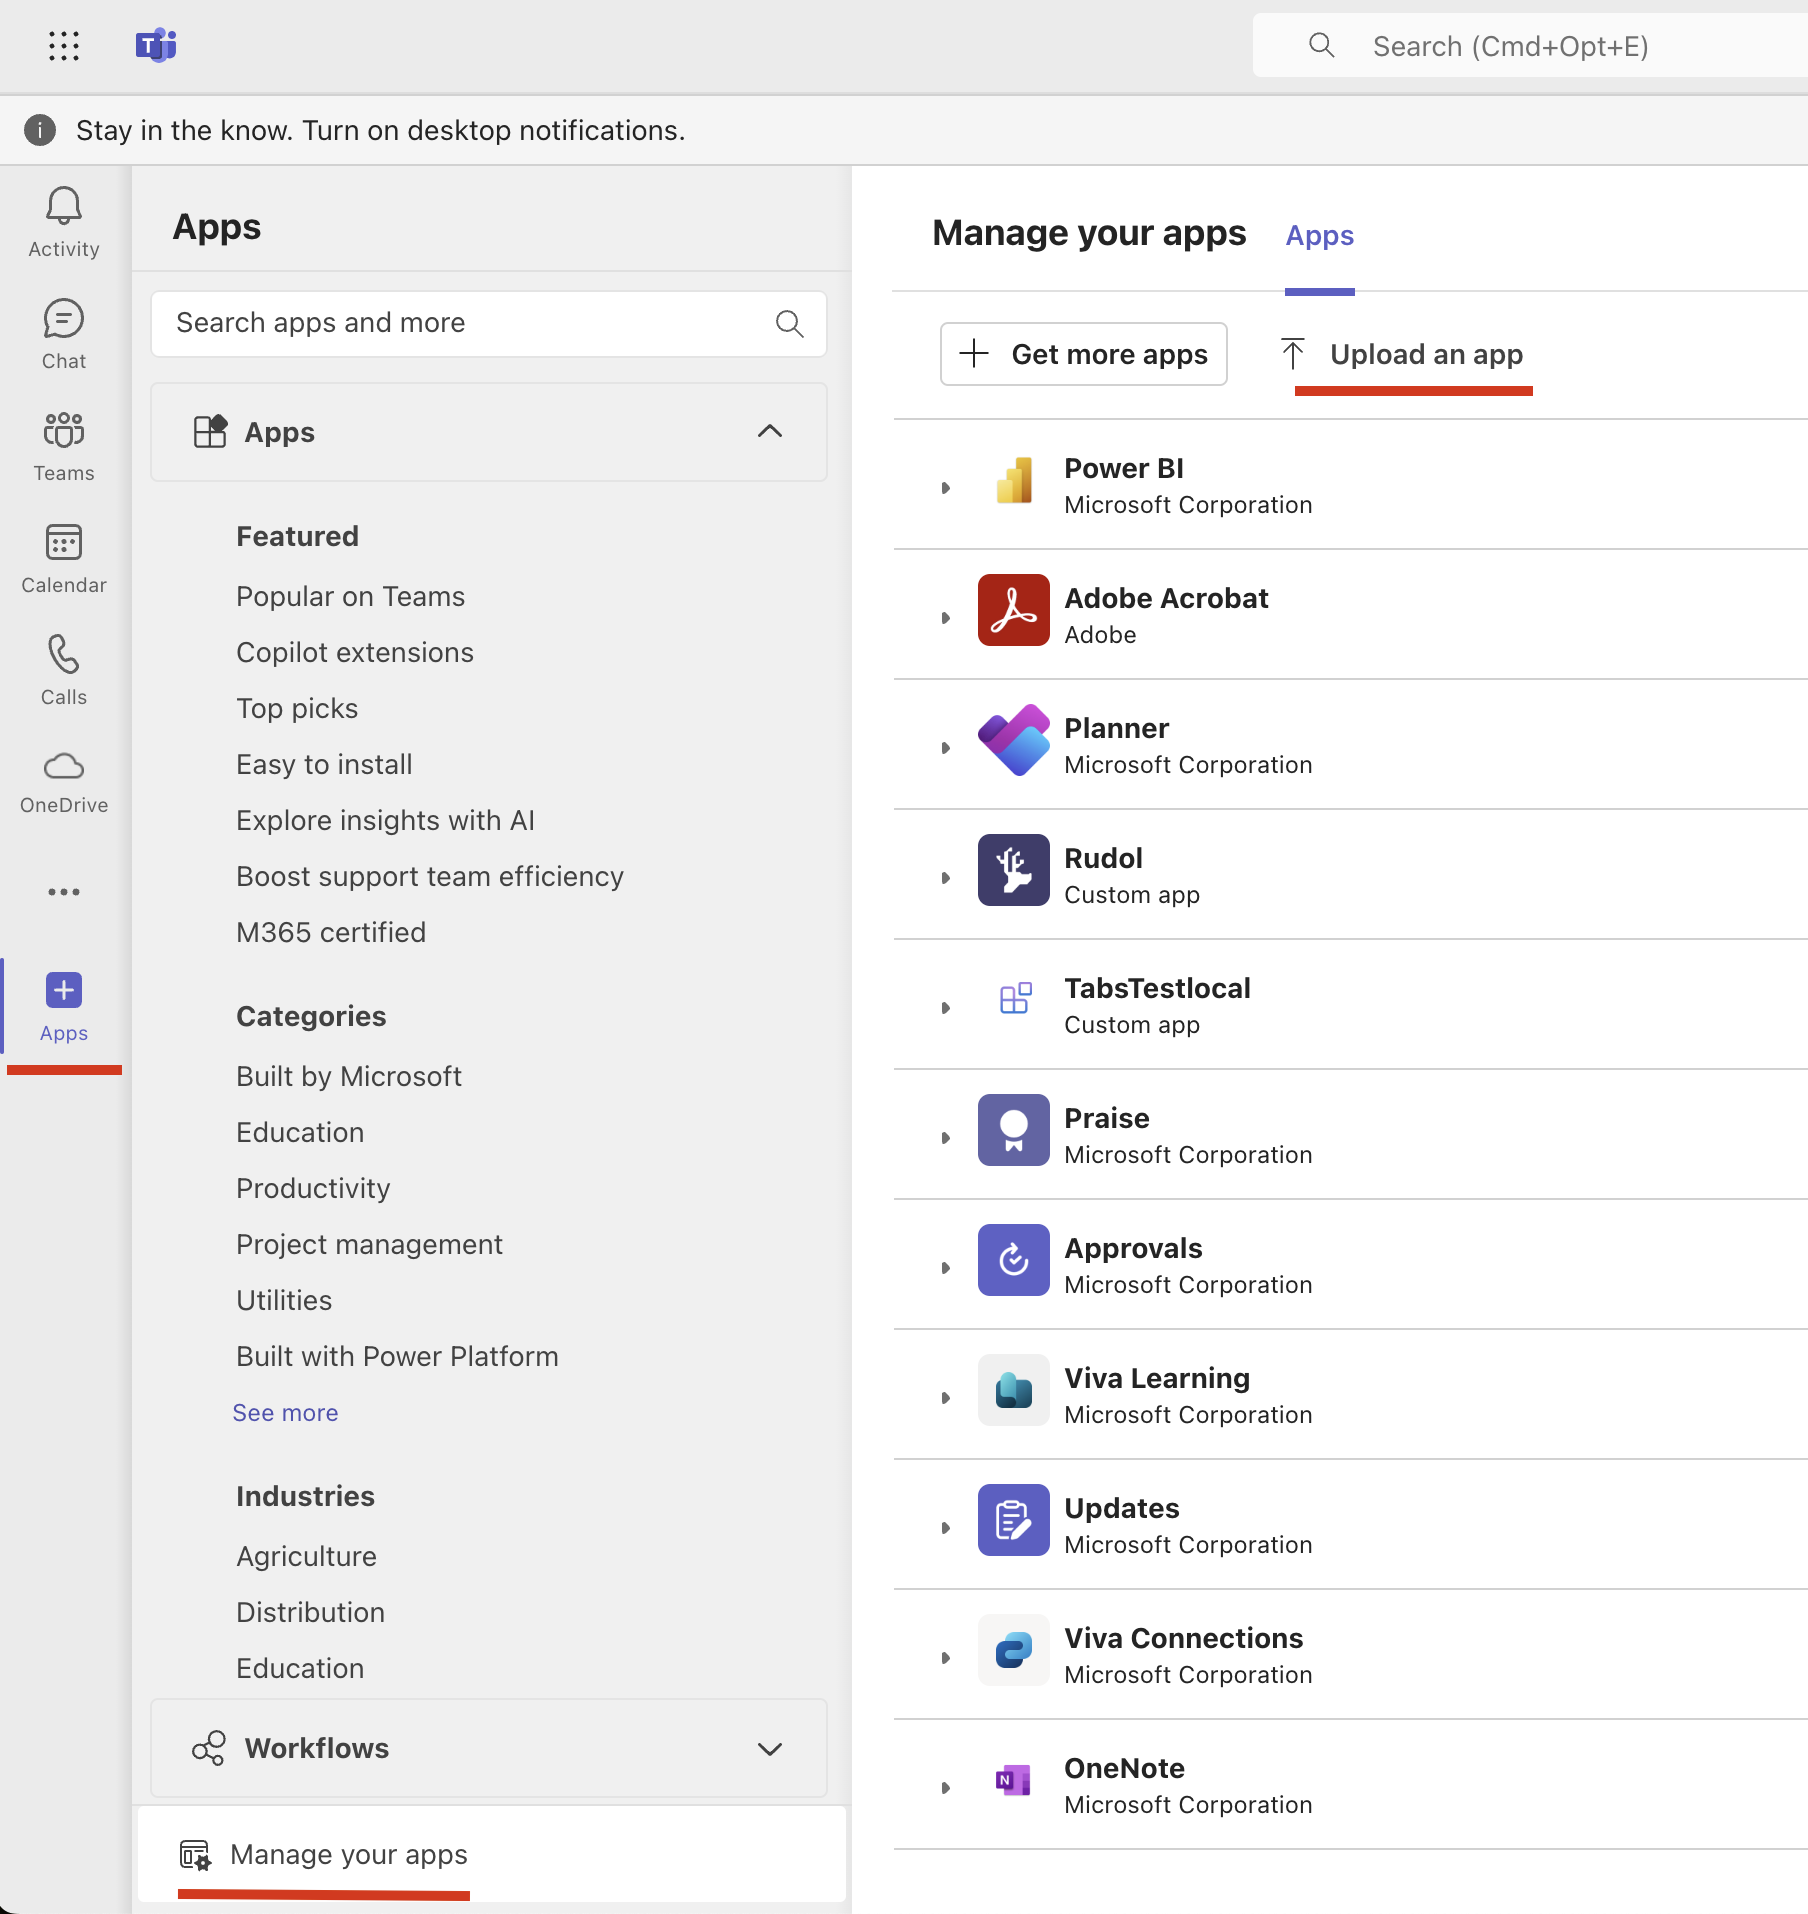
Task: Open the Utilities category
Action: (x=284, y=1301)
